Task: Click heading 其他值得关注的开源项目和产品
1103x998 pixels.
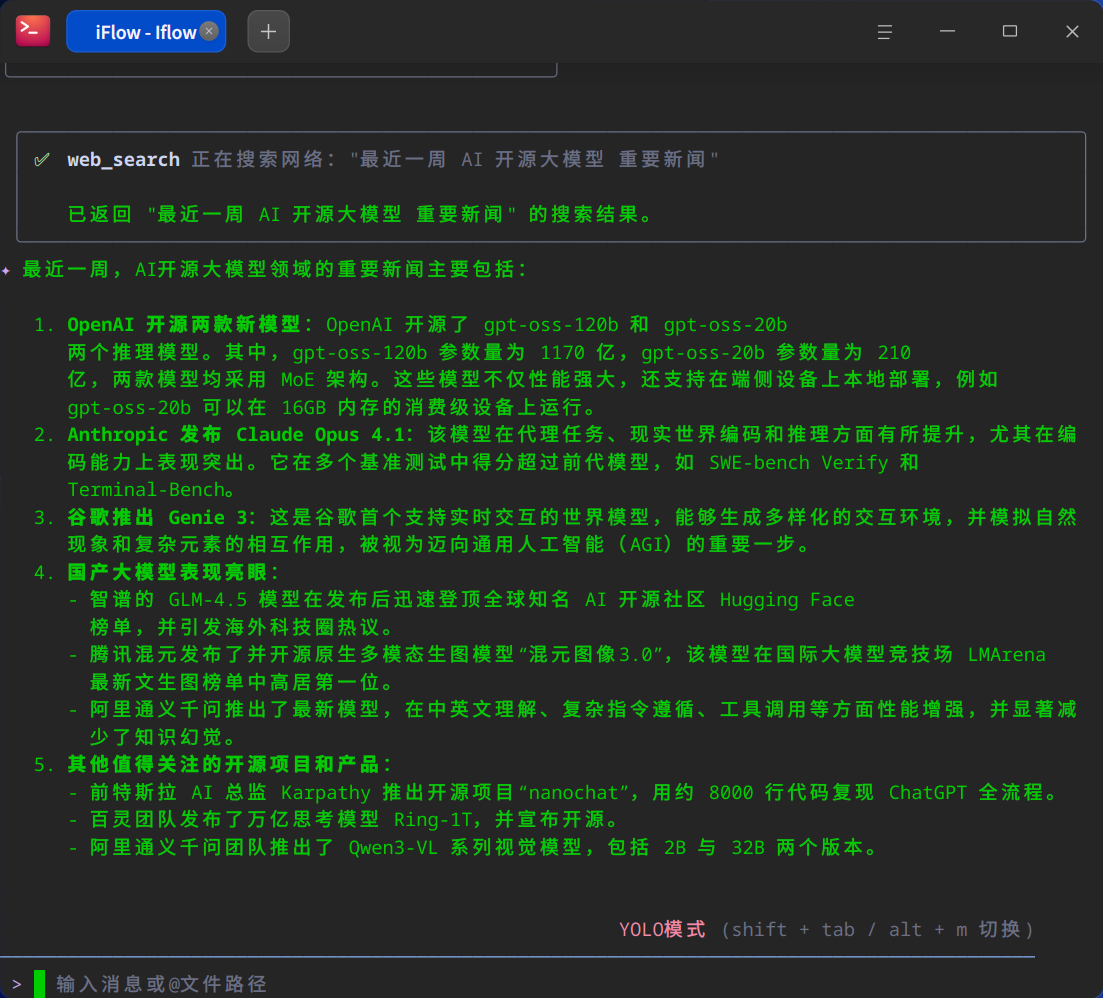Action: coord(224,765)
